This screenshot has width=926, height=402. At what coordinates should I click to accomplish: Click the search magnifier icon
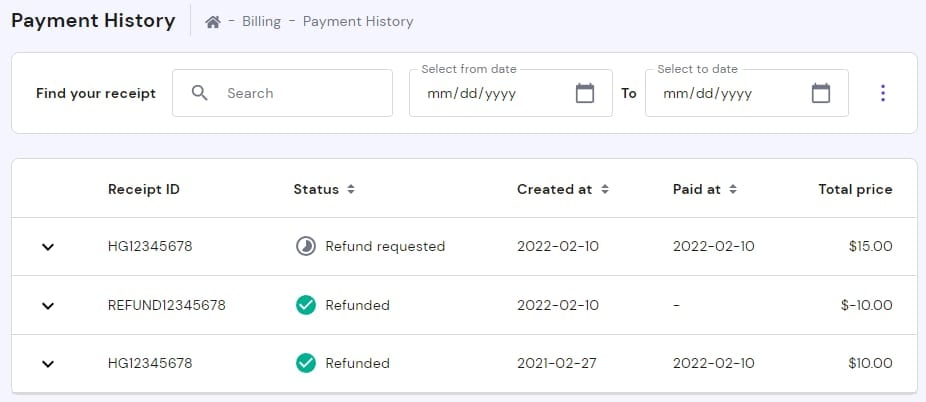pos(200,93)
